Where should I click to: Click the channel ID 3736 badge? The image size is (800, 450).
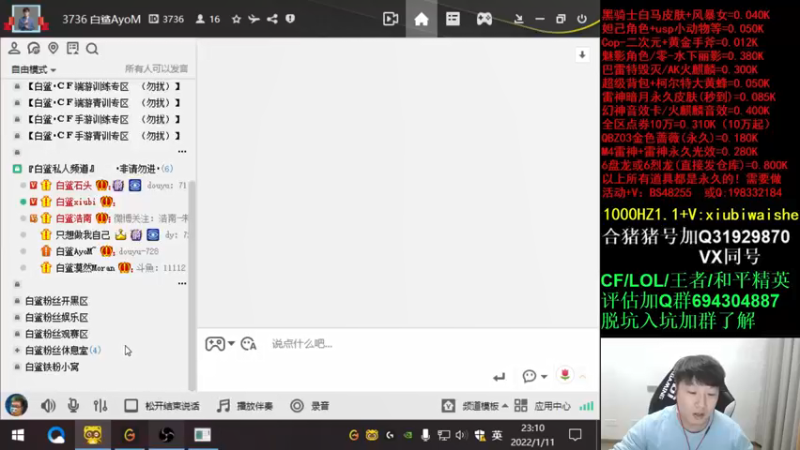166,19
